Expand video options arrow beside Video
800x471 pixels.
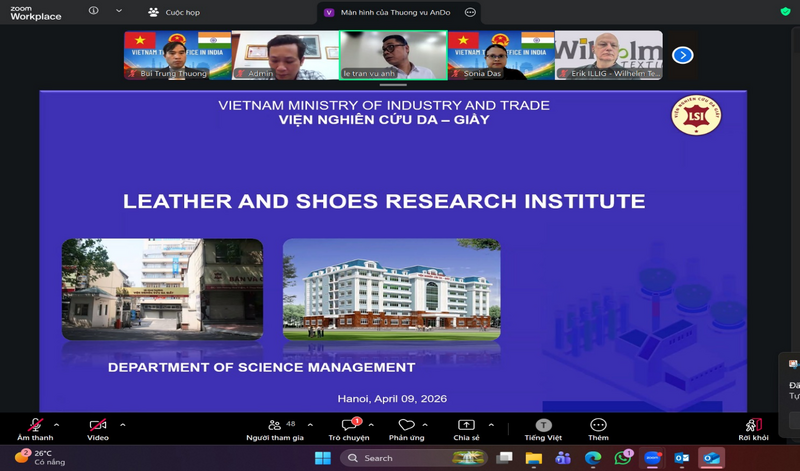pos(122,424)
